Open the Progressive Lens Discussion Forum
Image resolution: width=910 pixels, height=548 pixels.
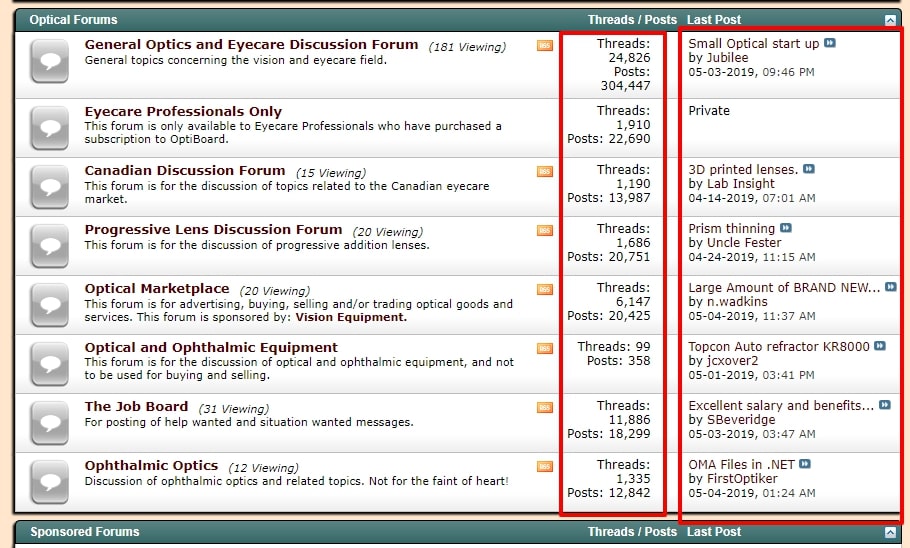(213, 230)
